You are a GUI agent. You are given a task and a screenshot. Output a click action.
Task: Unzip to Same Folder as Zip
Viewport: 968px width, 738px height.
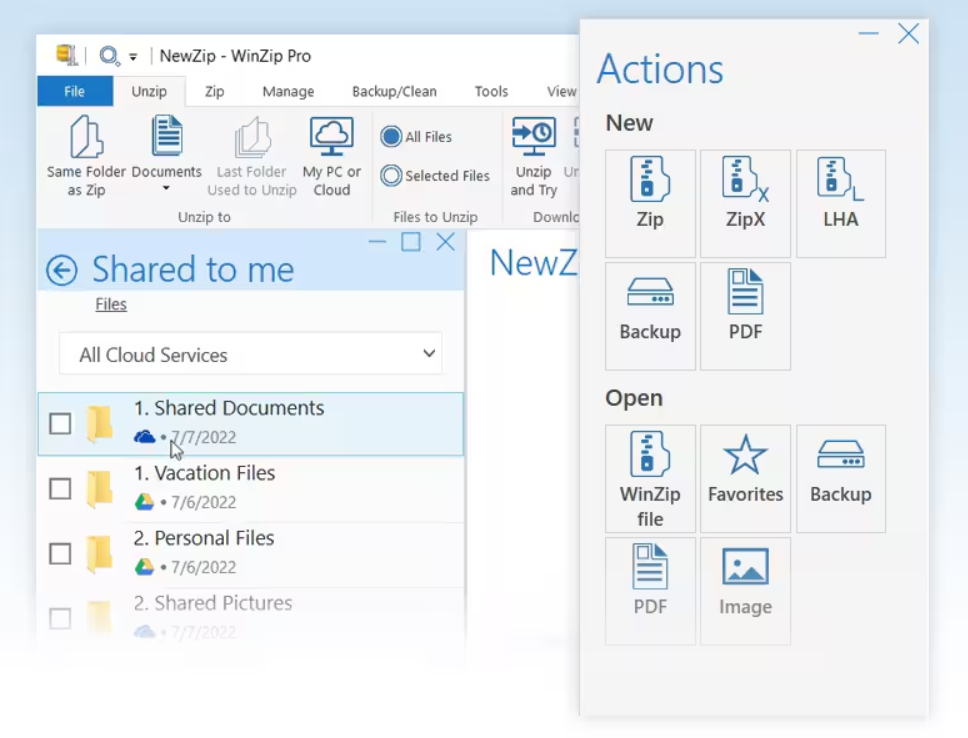86,156
